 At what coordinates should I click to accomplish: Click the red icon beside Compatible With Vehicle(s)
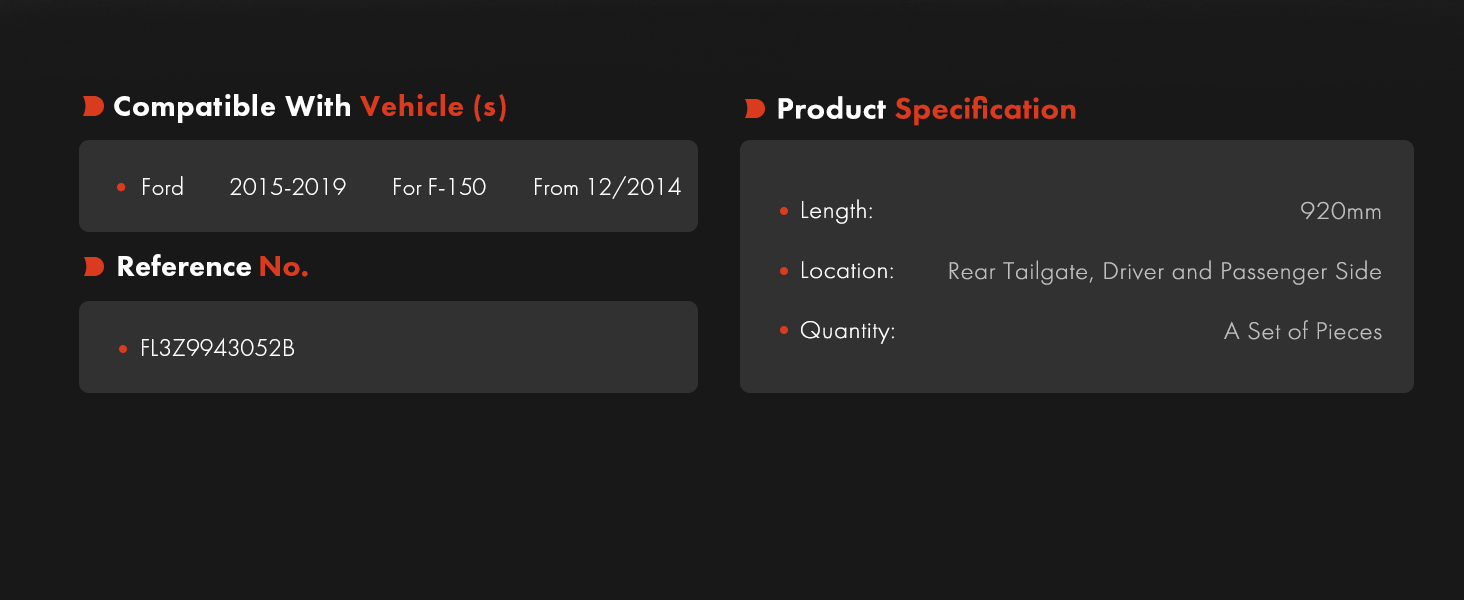click(x=93, y=107)
